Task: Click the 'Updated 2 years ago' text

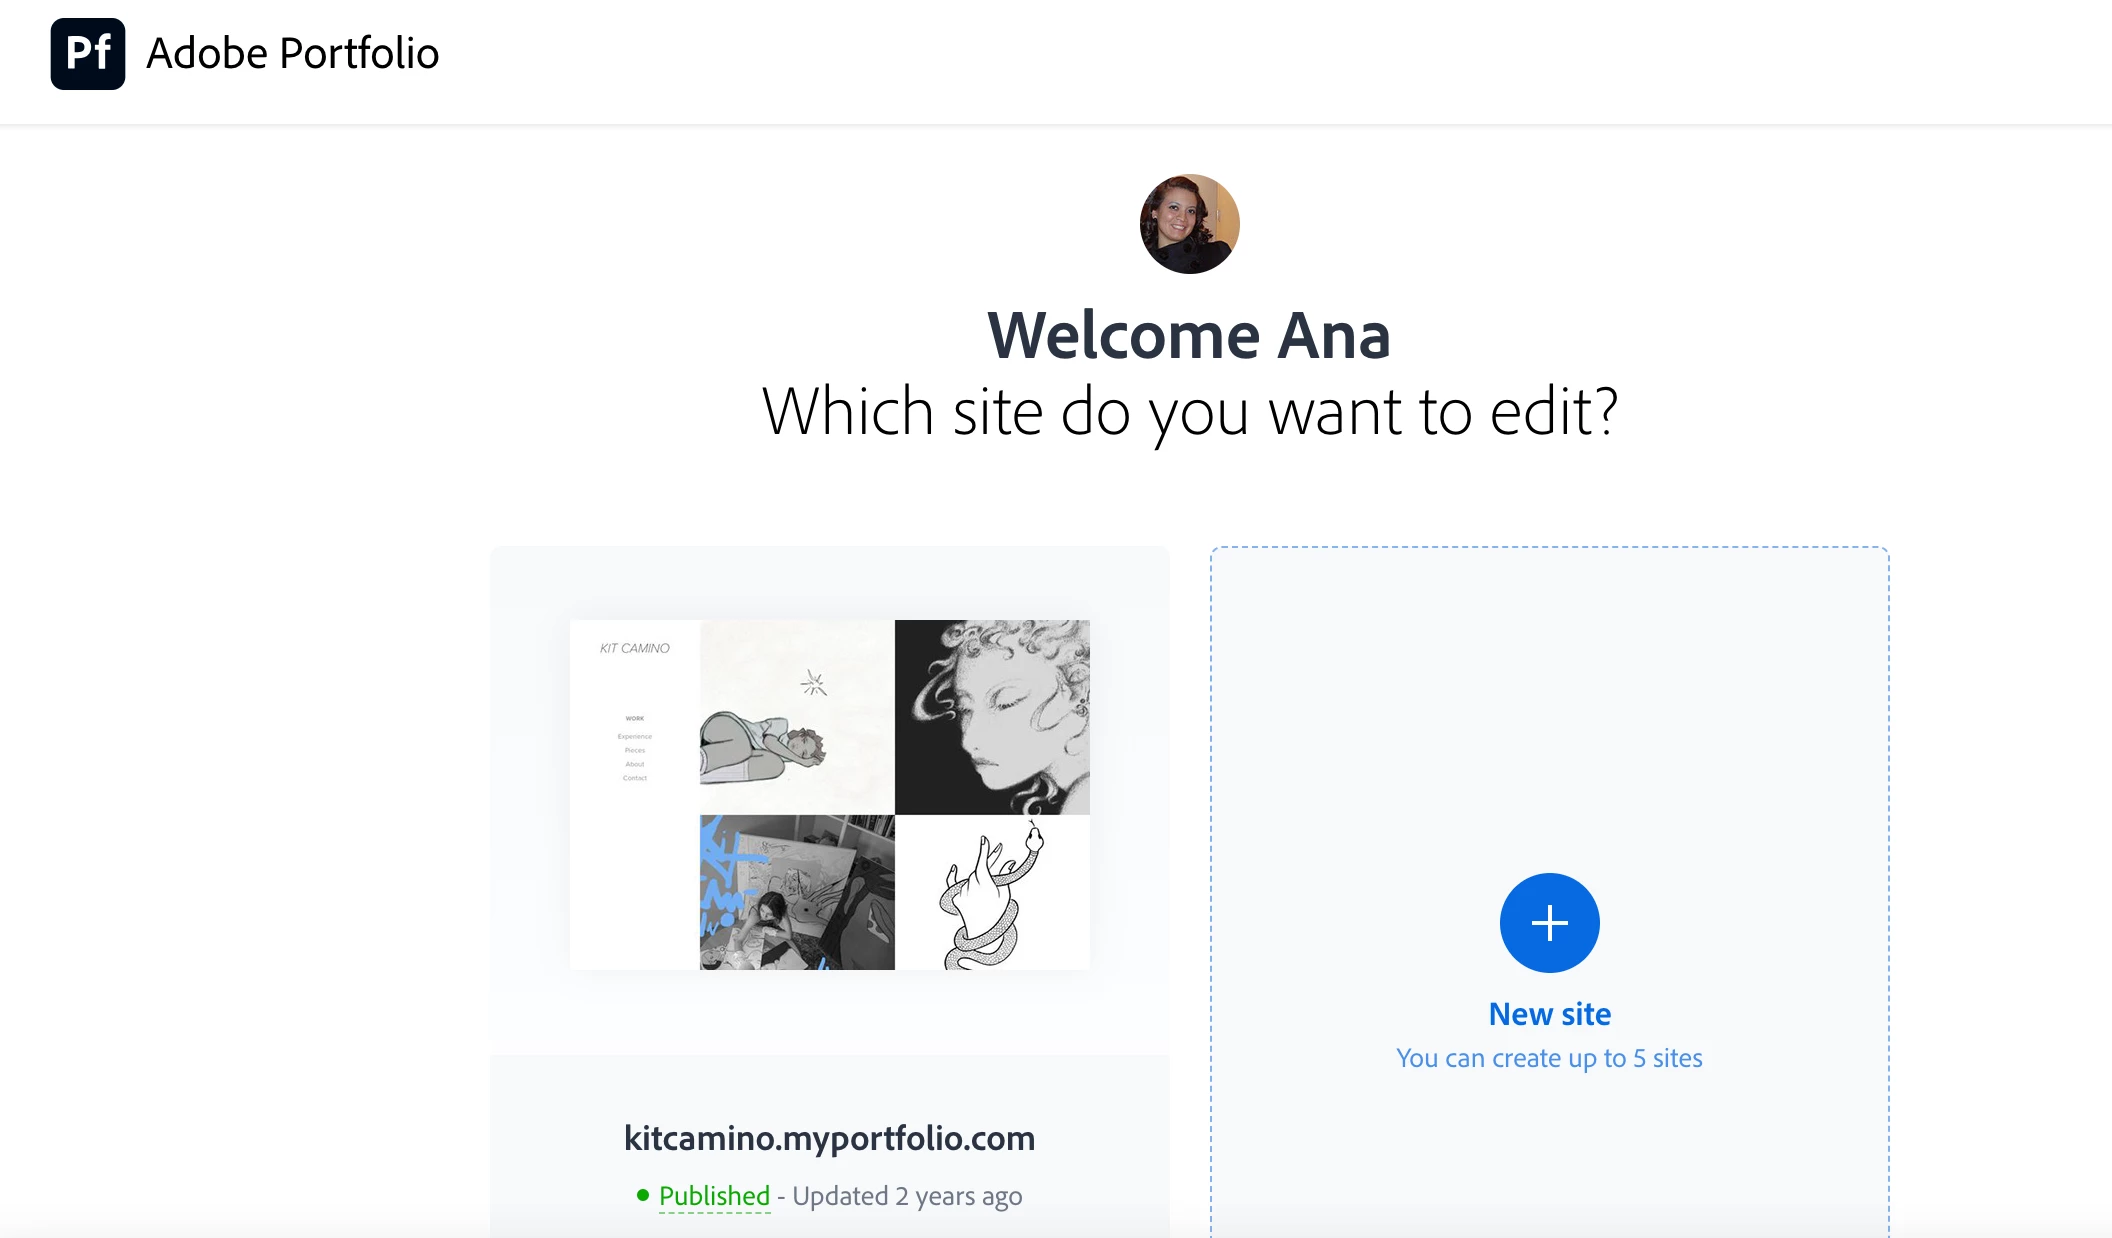Action: coord(907,1196)
